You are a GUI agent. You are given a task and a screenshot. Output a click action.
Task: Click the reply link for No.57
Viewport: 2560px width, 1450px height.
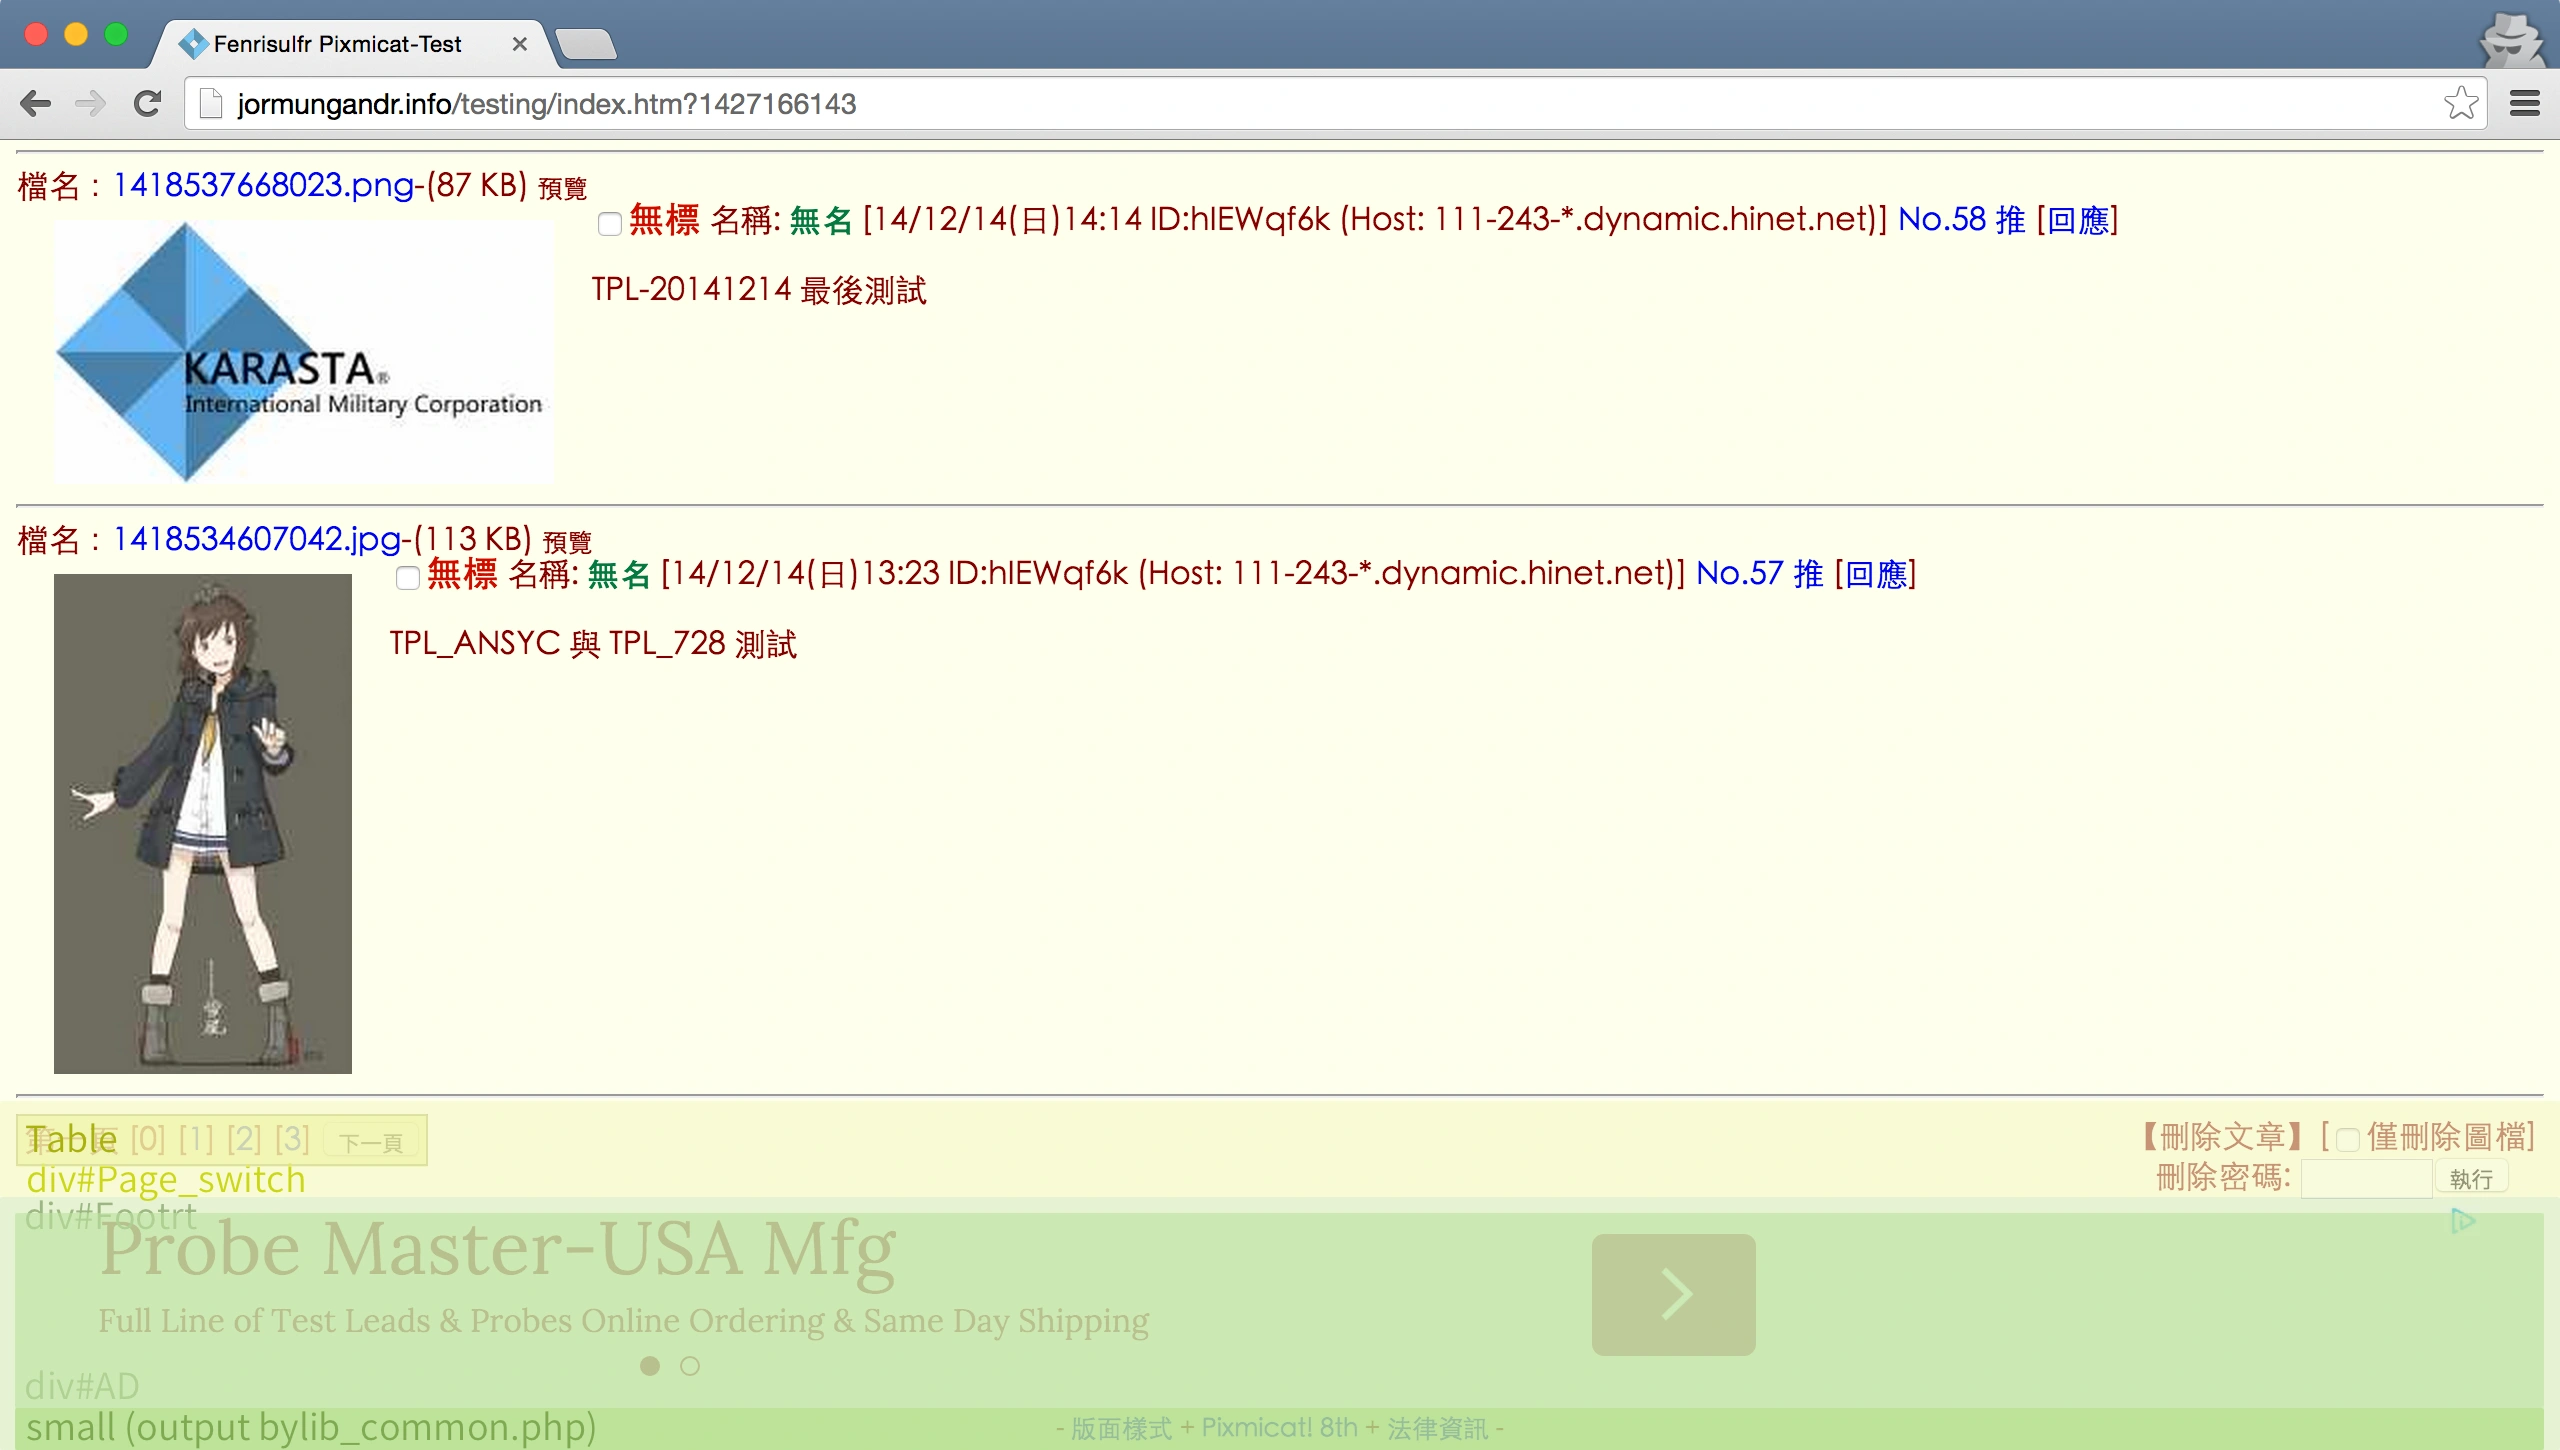(1875, 574)
